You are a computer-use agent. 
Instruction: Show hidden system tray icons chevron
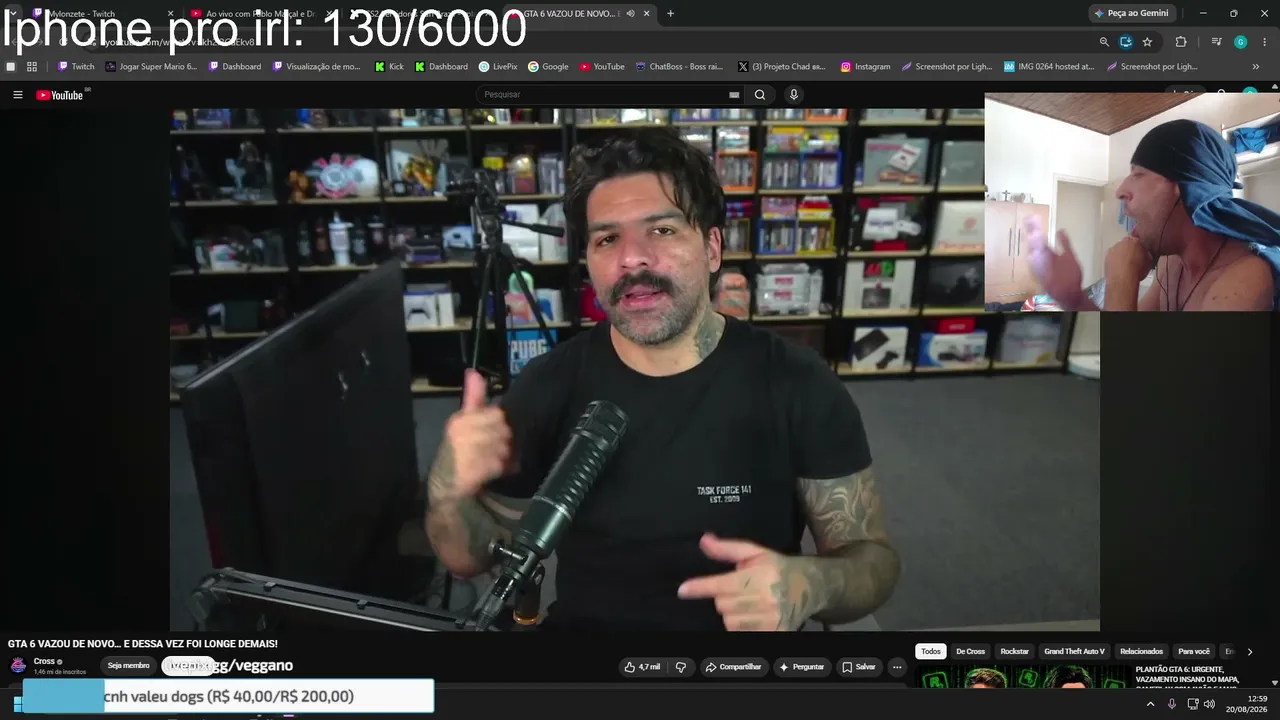coord(1150,704)
